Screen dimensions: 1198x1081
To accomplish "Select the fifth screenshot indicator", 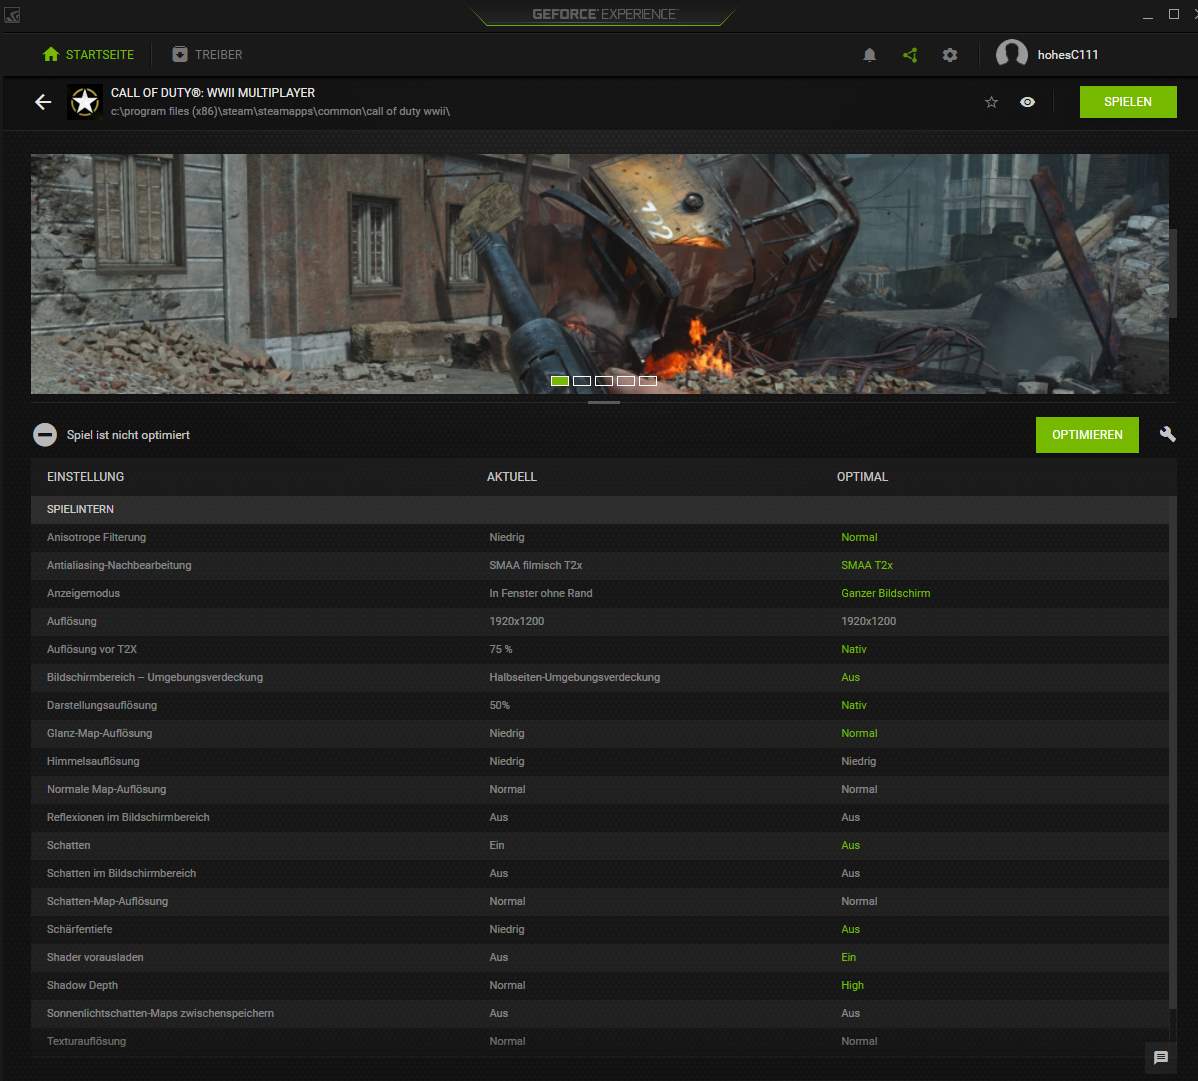I will [x=648, y=380].
